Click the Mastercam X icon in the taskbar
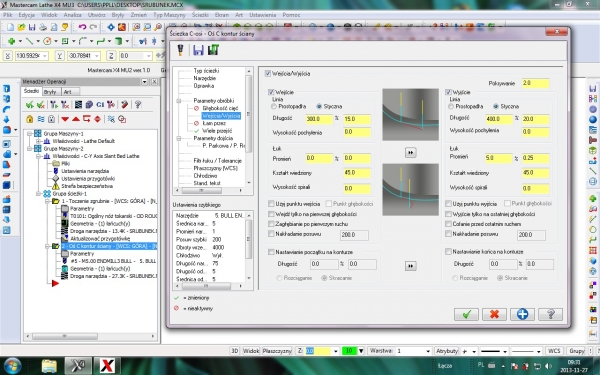The image size is (600, 375). [78, 365]
